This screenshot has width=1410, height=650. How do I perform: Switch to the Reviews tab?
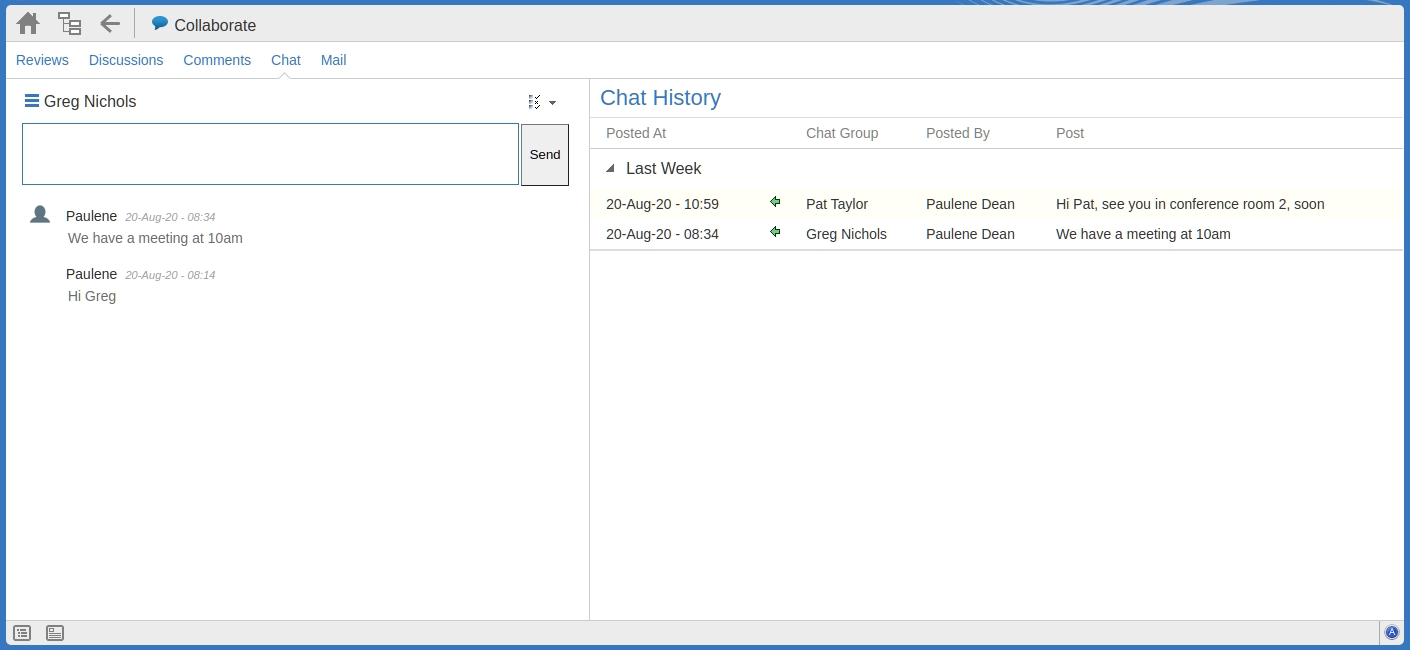42,60
